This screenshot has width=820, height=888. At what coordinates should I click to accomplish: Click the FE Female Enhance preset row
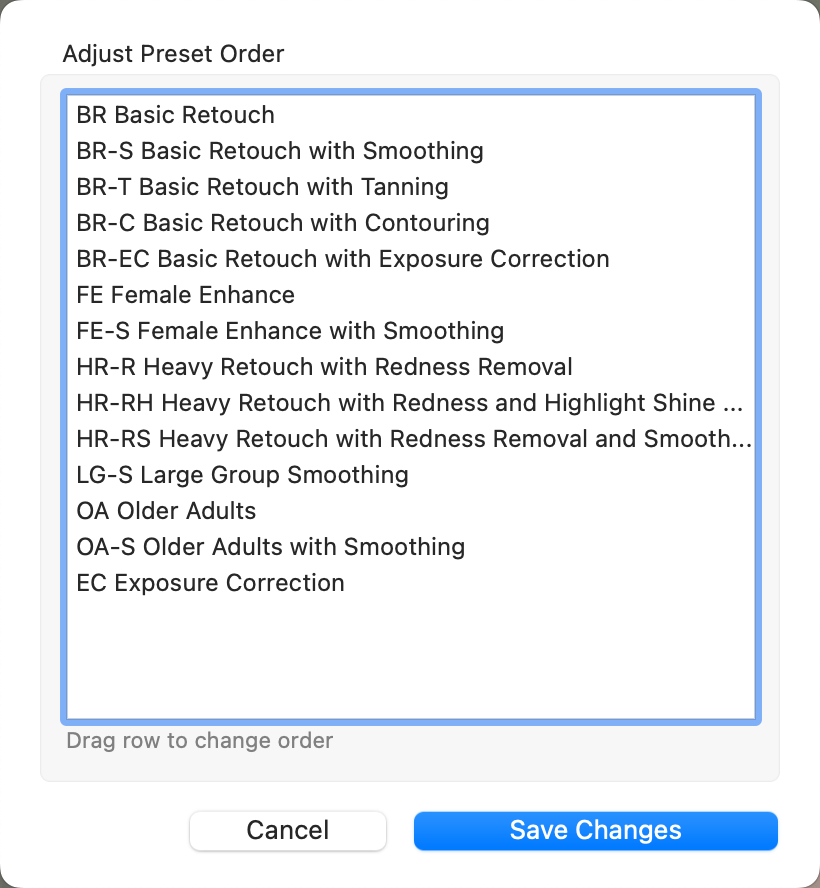[185, 295]
